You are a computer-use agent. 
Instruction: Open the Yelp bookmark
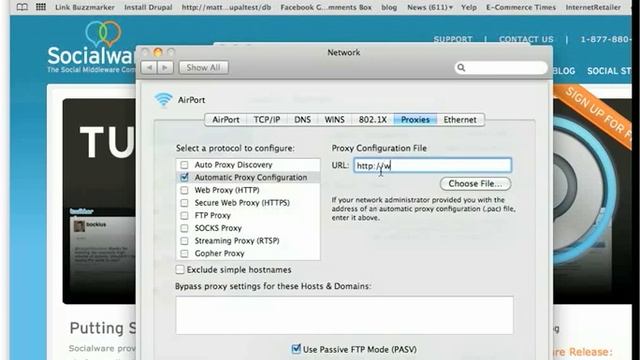(469, 7)
